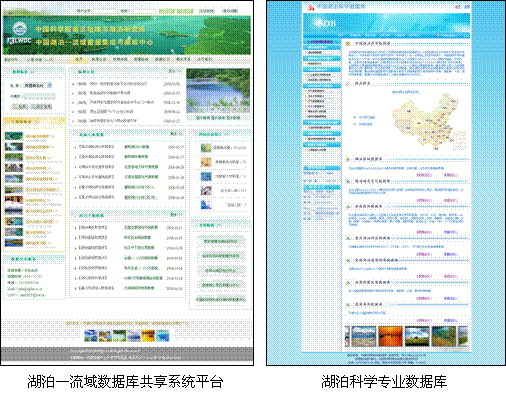Click the China map on the blue site

pyautogui.click(x=428, y=122)
